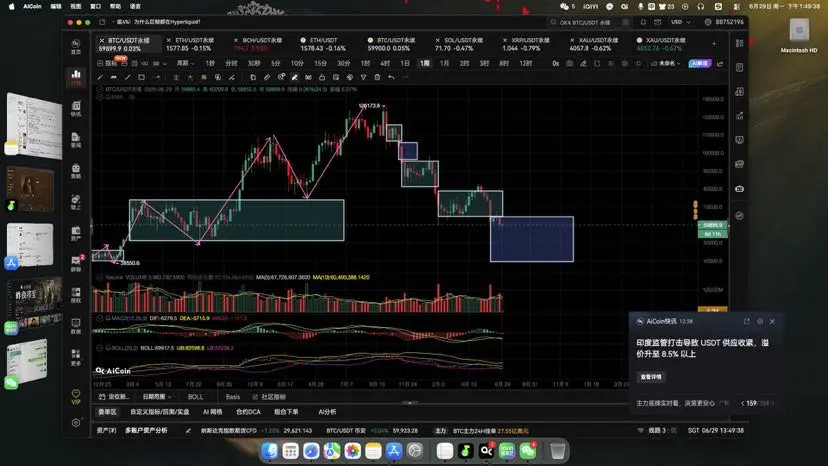Undo the last drawing action
Viewport: 828px width, 466px height.
coord(391,77)
